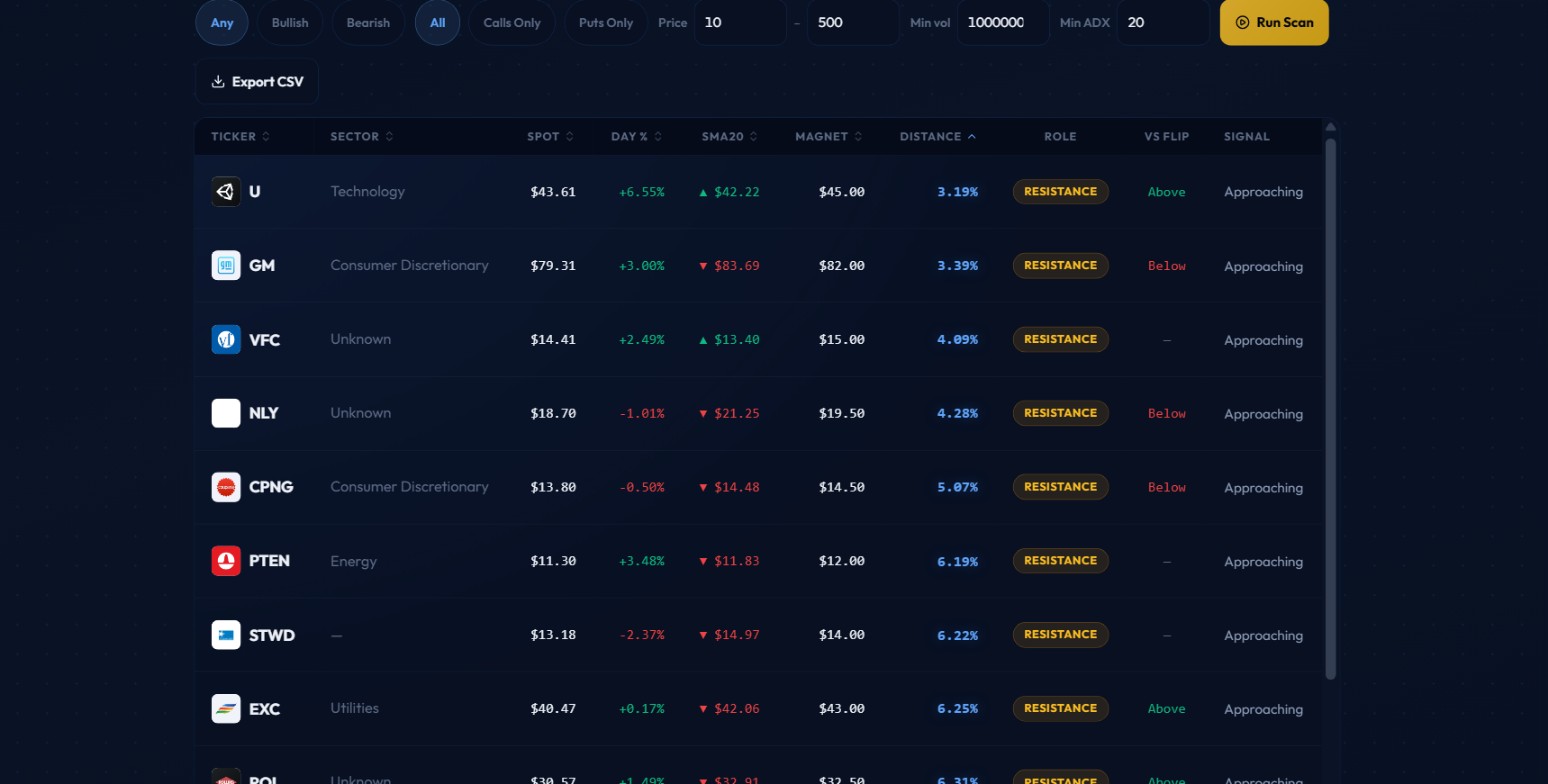
Task: Click the $43.61 spot price
Action: click(553, 192)
